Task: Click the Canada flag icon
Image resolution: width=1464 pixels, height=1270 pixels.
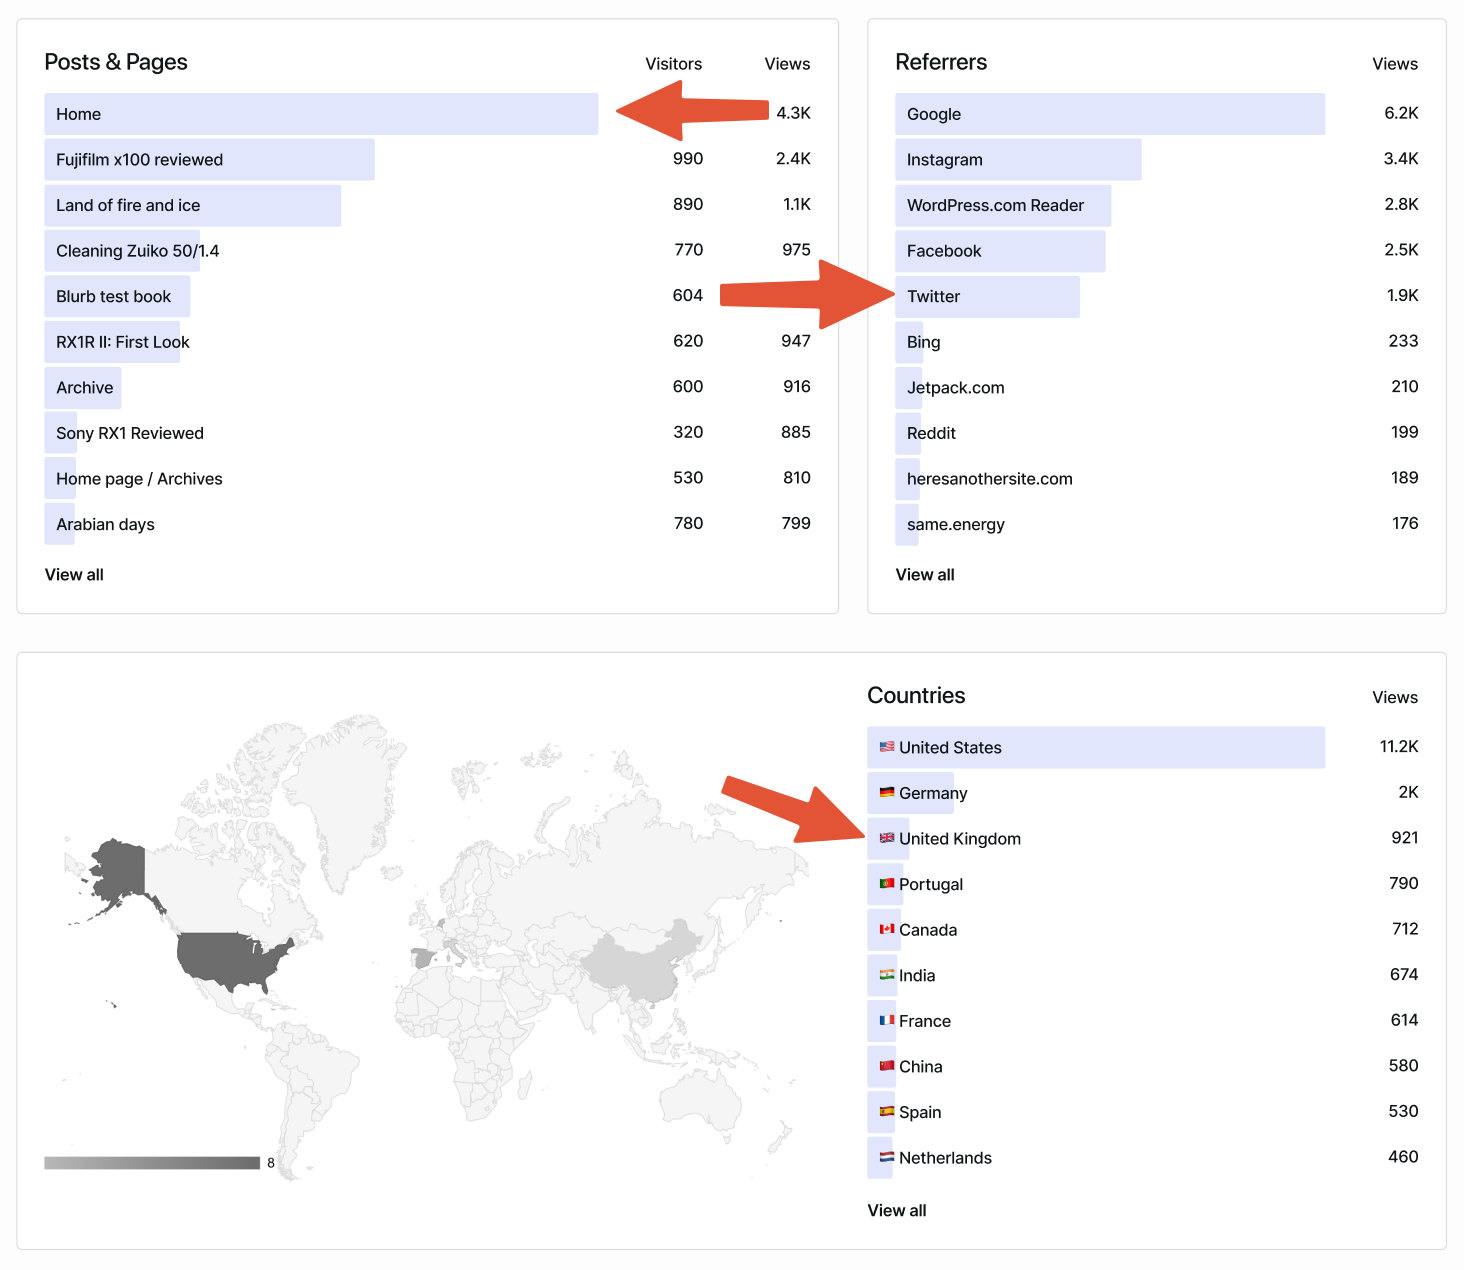Action: click(885, 929)
